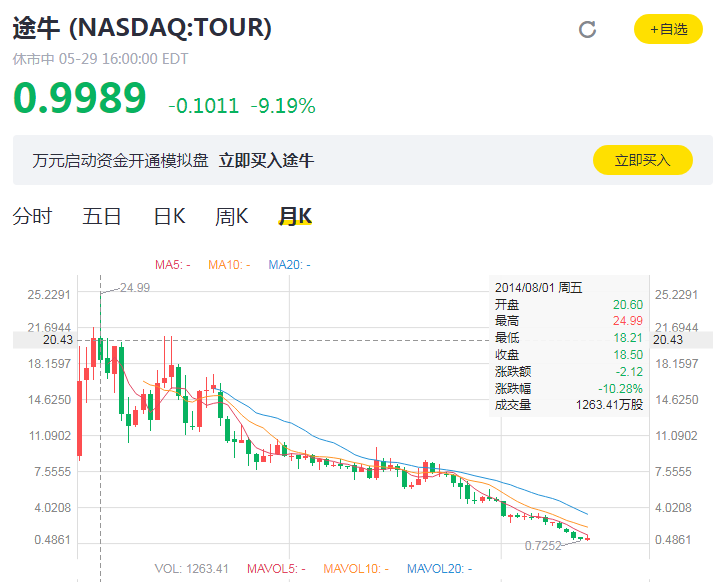Click the 万元启动资金开通模拟盘 banner text
The width and height of the screenshot is (726, 582).
pyautogui.click(x=120, y=161)
